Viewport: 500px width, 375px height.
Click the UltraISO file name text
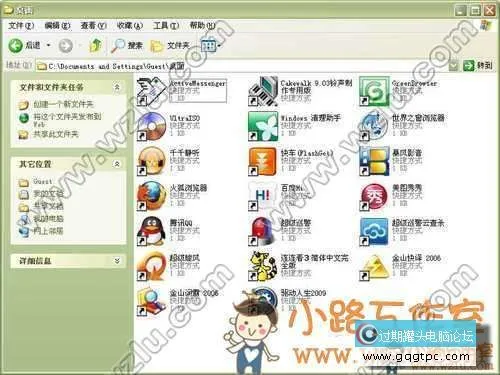point(185,118)
